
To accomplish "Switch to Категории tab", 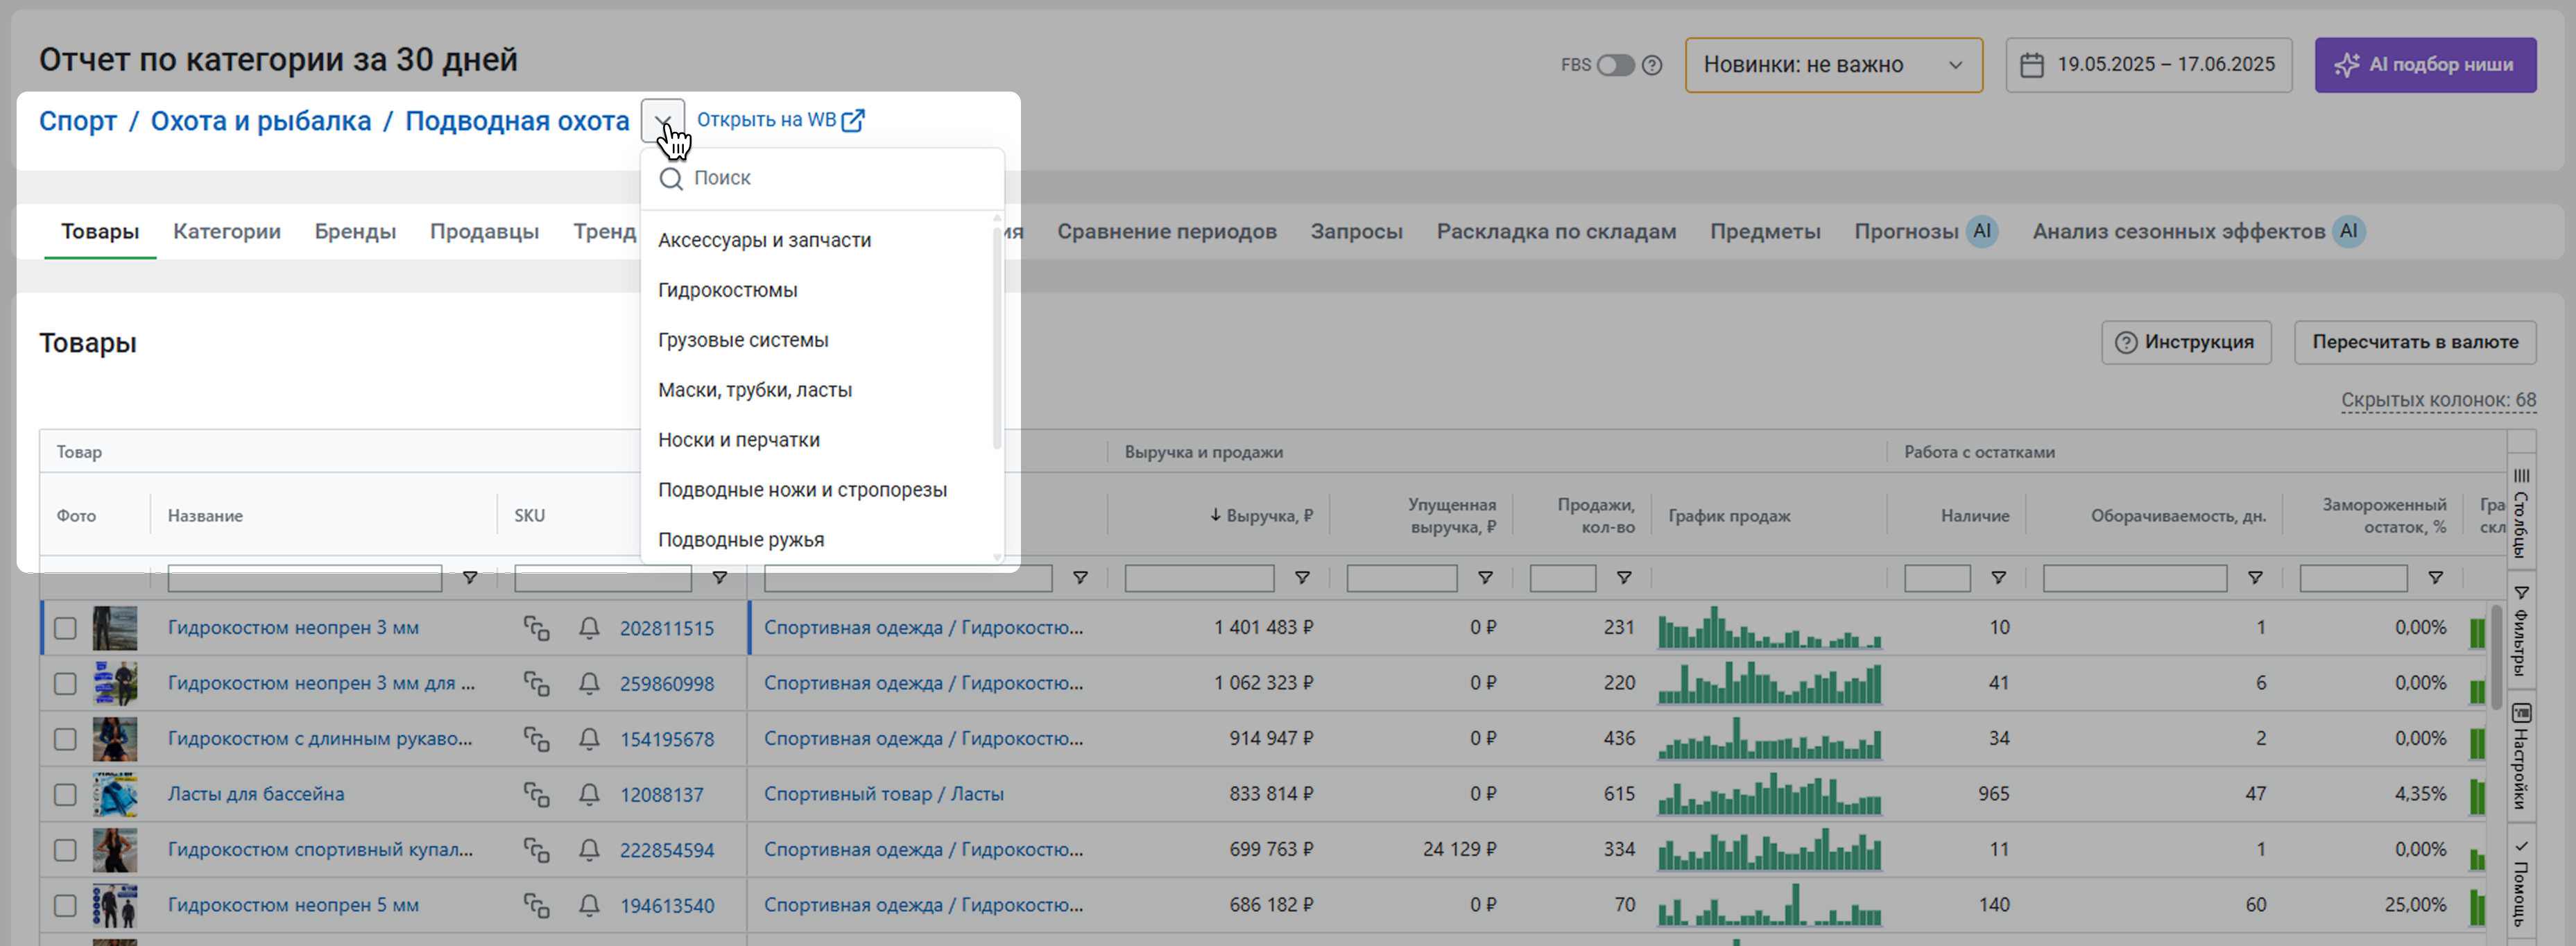I will tap(227, 232).
